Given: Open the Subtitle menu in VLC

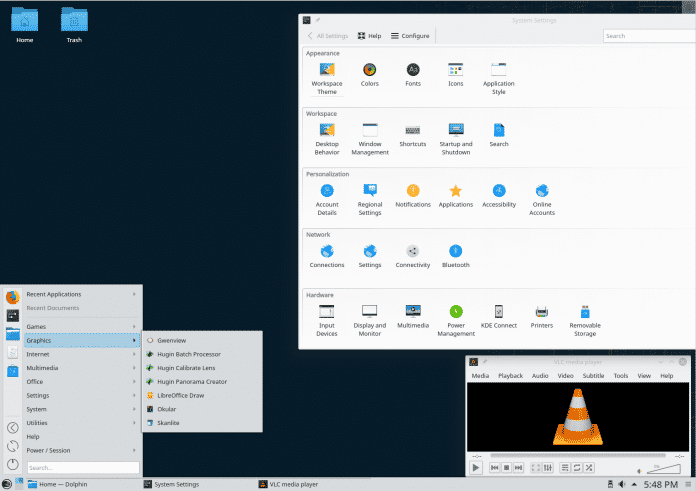Looking at the screenshot, I should (x=594, y=376).
